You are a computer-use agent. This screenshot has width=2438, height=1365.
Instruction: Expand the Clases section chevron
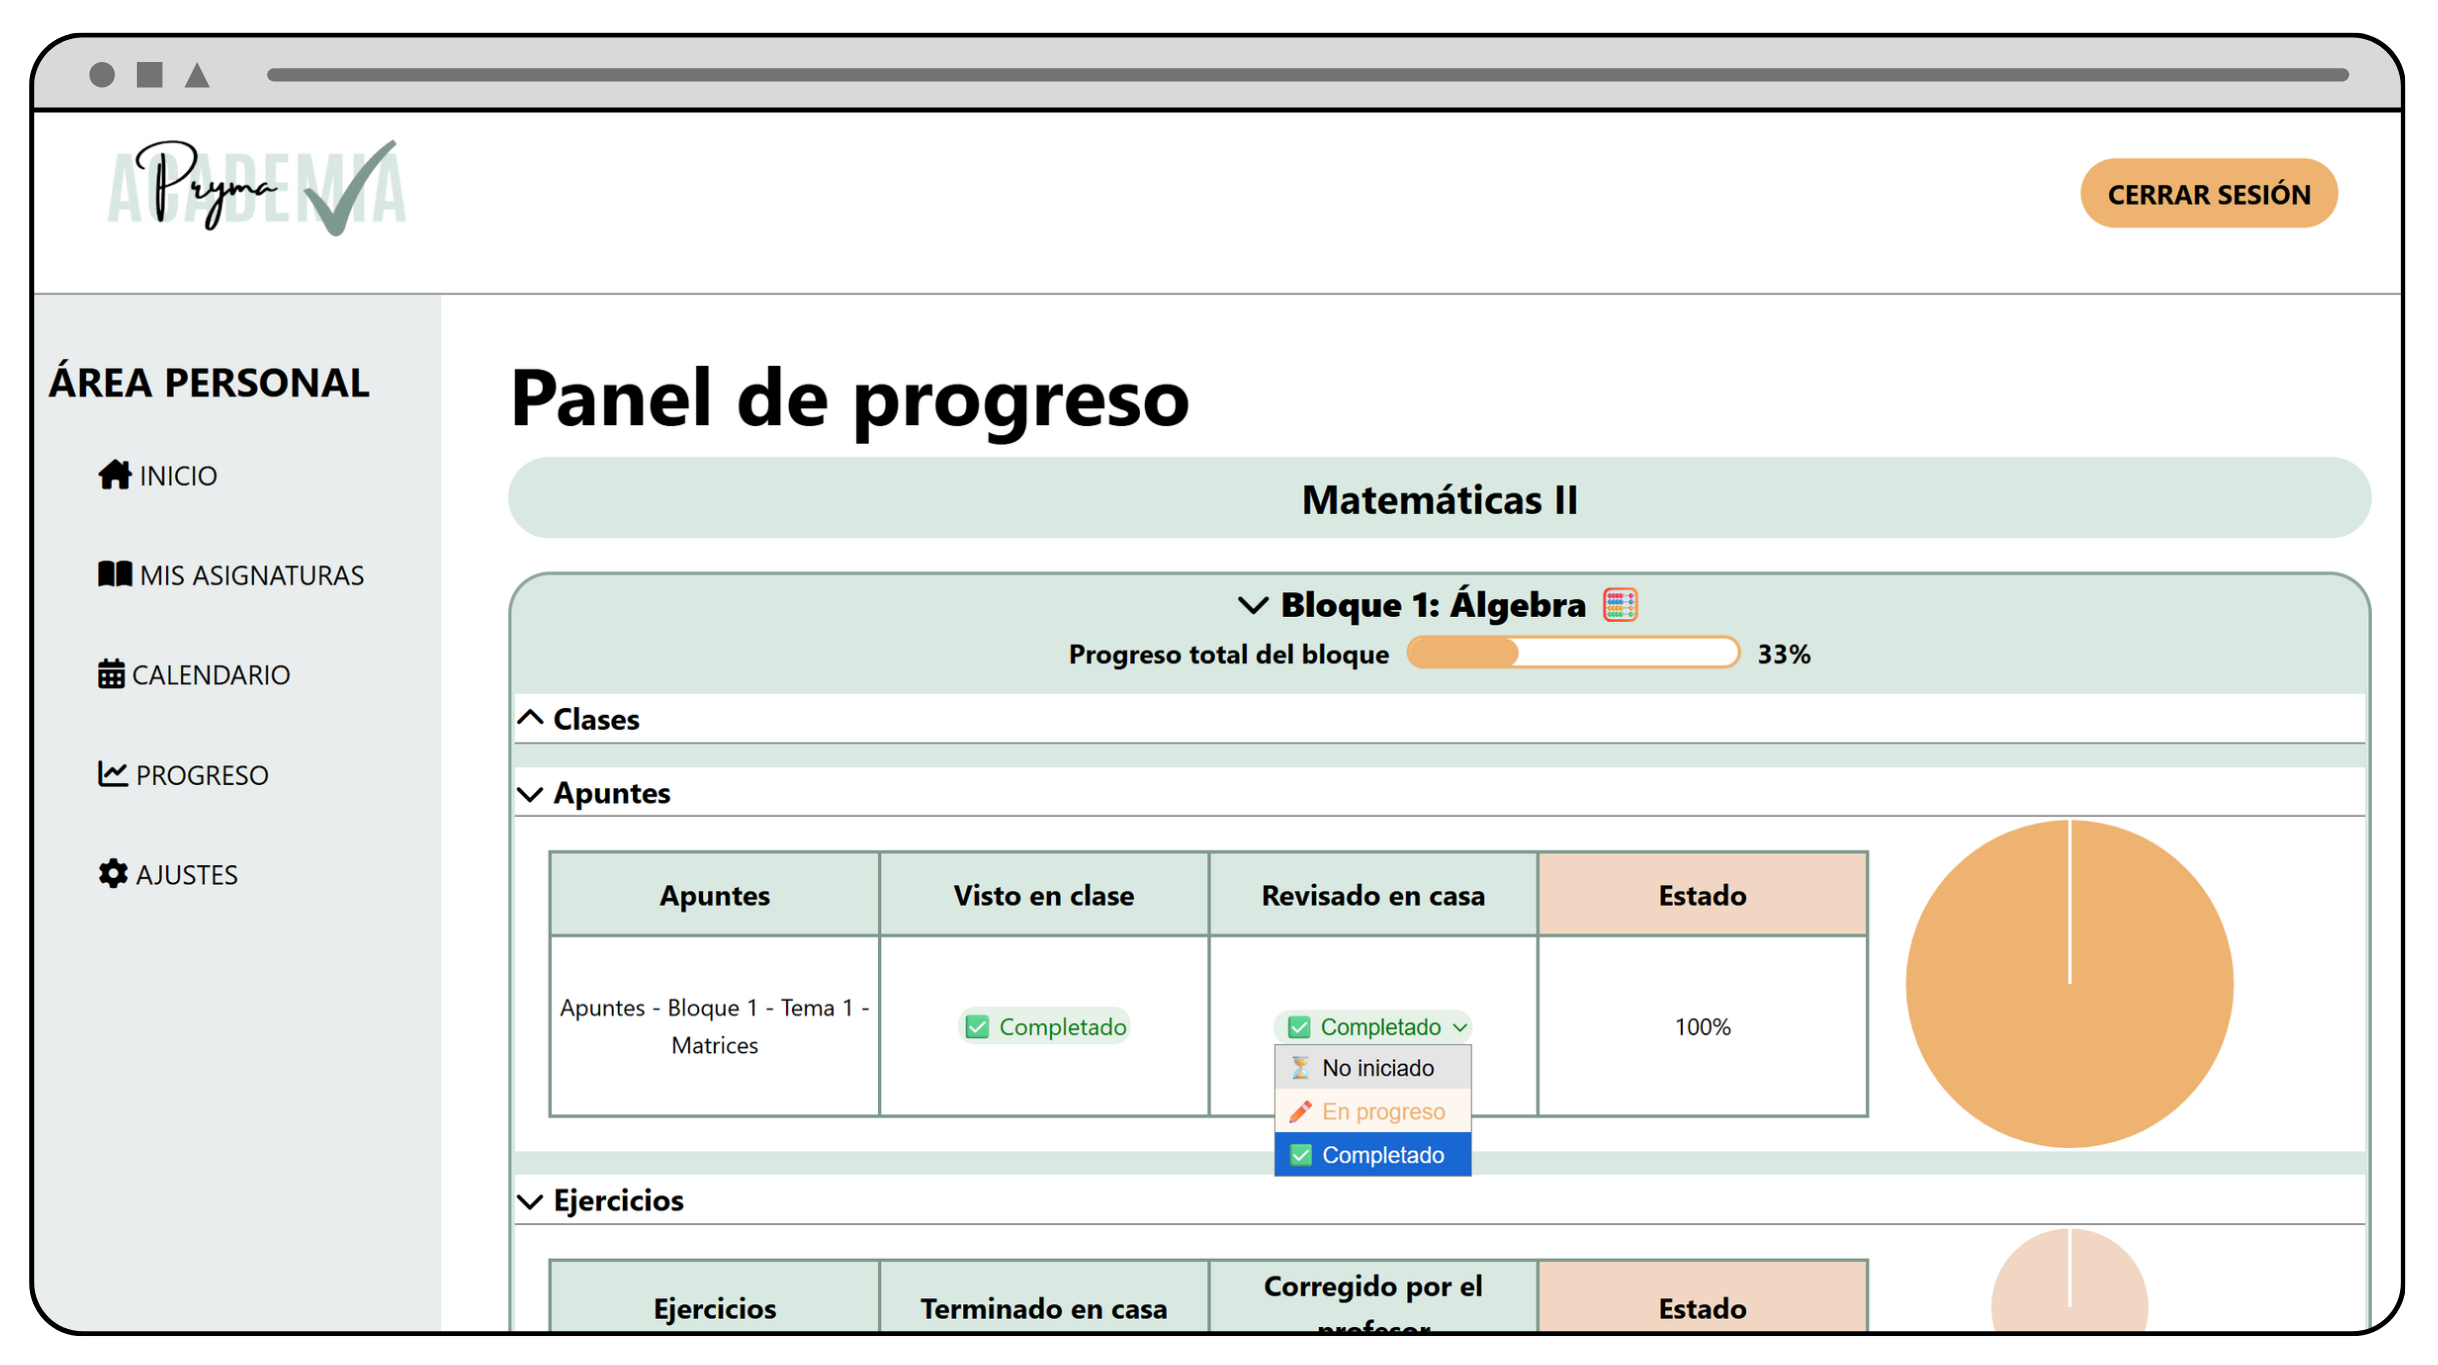point(530,719)
